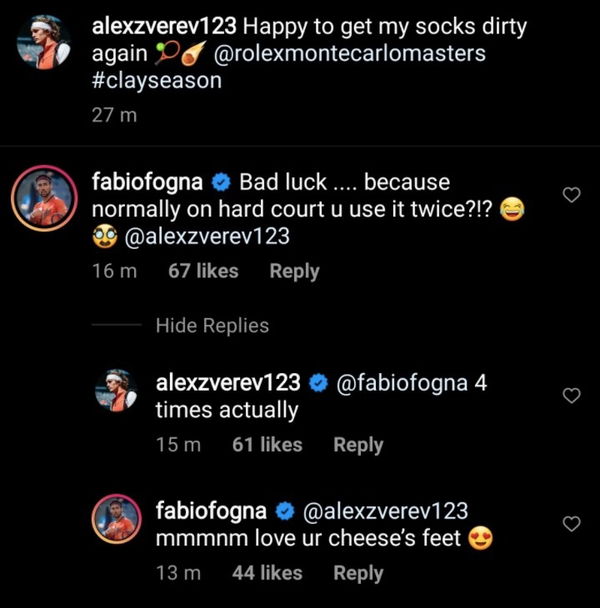Viewport: 600px width, 608px height.
Task: Tap verified badge next to fabiofogna's top comment
Action: point(223,183)
